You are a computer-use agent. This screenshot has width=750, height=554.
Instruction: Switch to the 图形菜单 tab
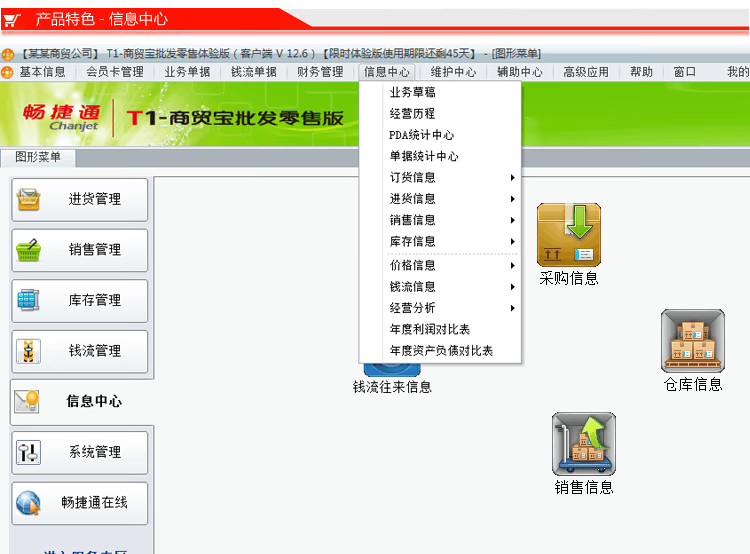point(38,157)
